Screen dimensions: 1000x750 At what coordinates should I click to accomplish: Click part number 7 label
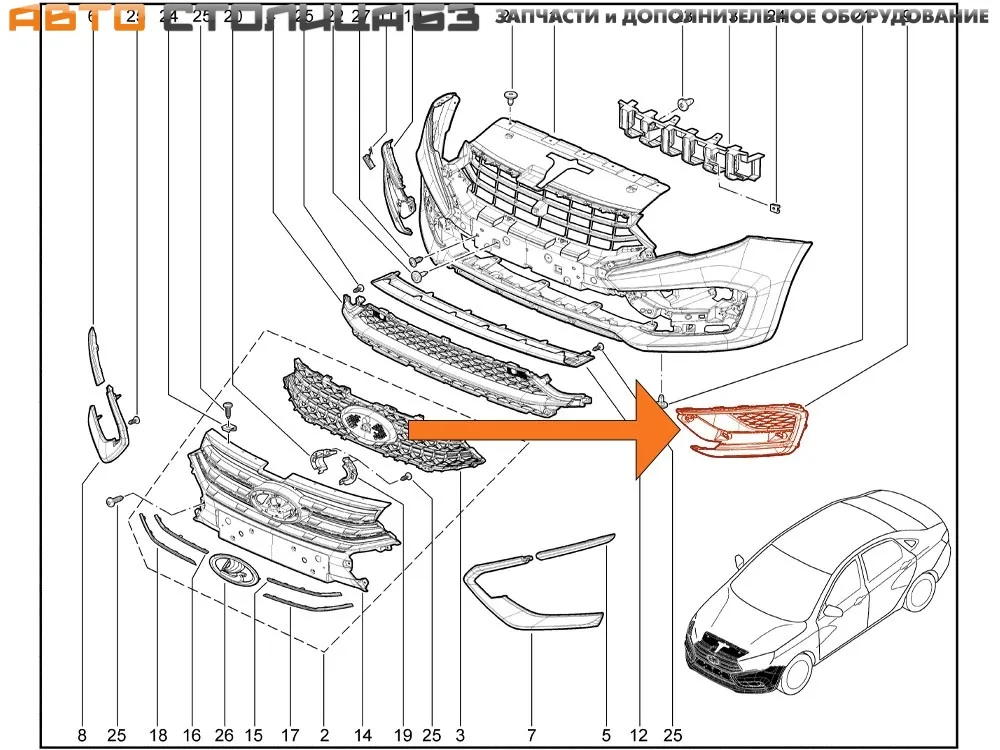pos(531,735)
